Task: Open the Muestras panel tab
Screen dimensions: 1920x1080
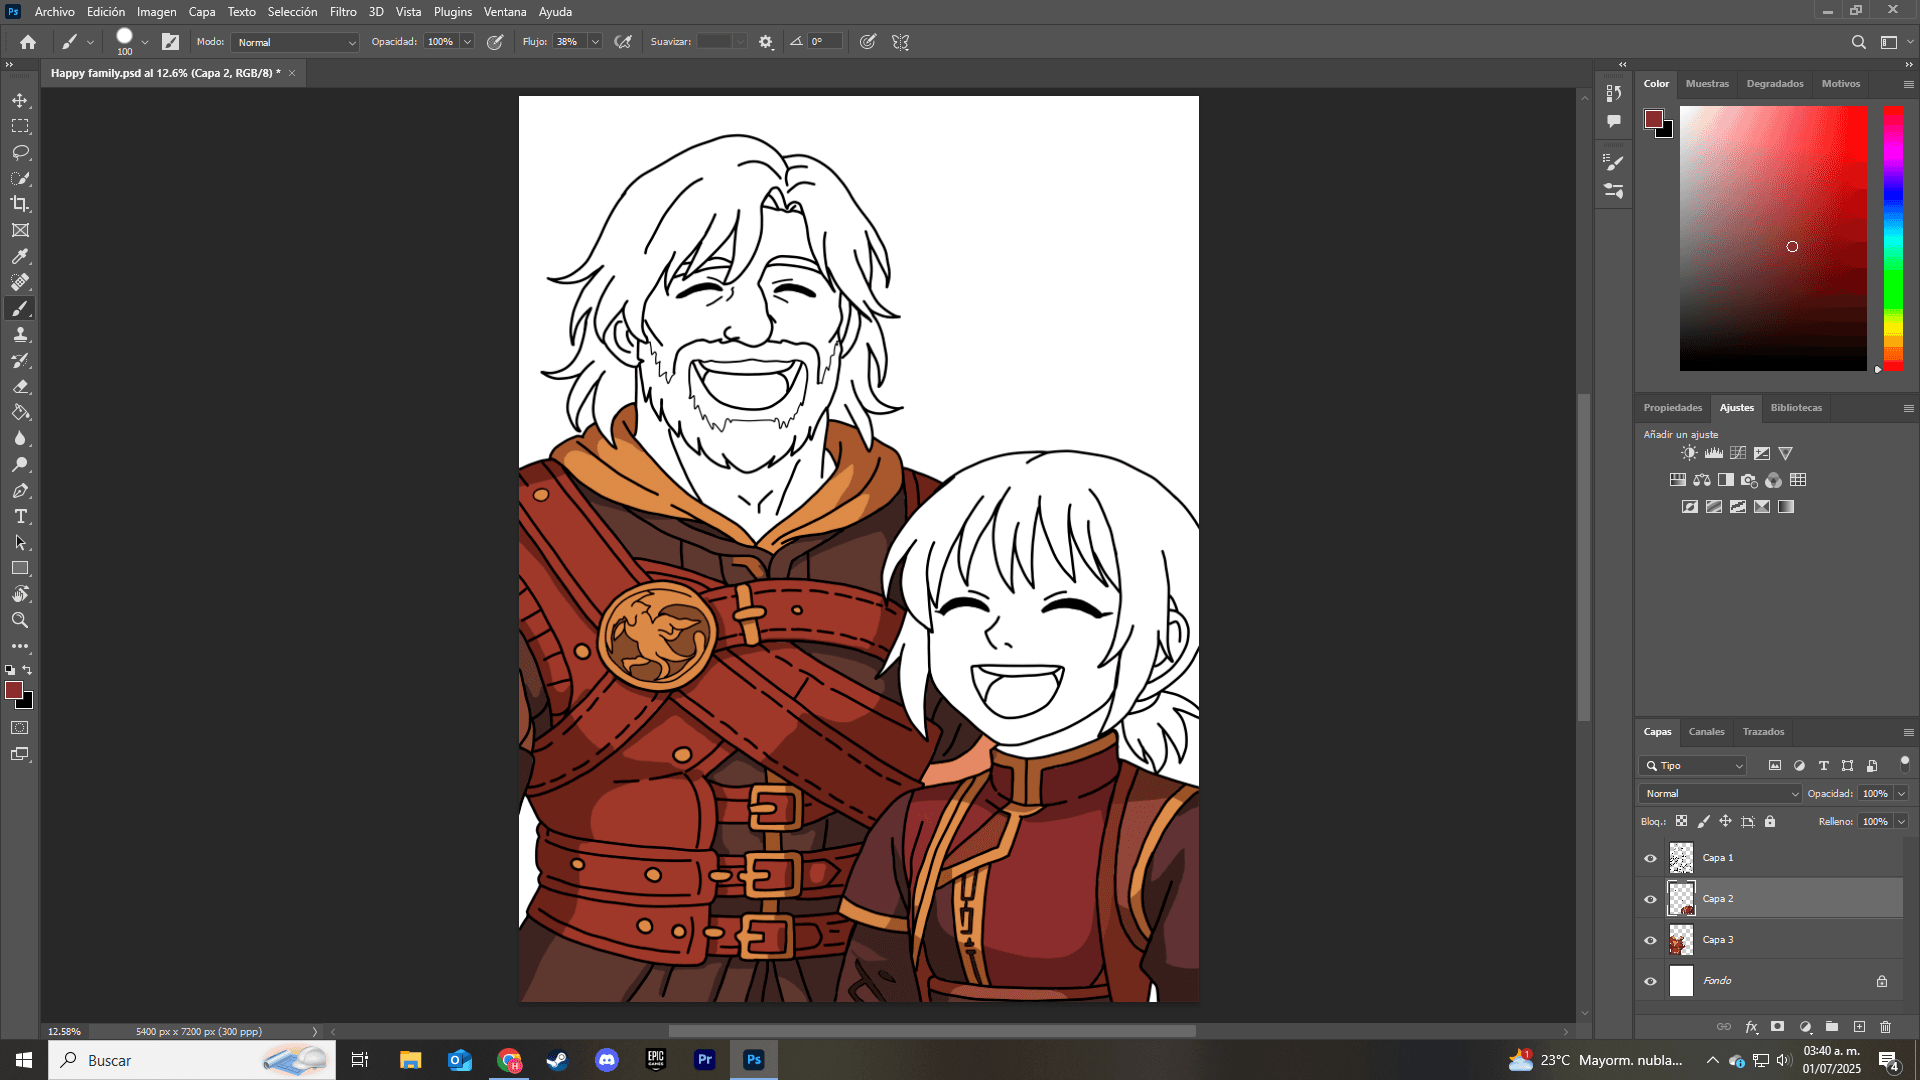Action: tap(1706, 84)
